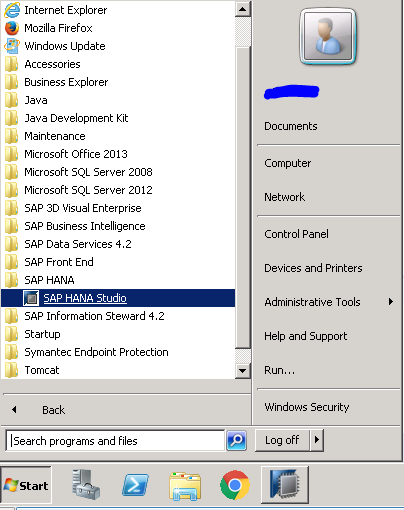Open Network from the right pane
The width and height of the screenshot is (404, 510).
(284, 197)
